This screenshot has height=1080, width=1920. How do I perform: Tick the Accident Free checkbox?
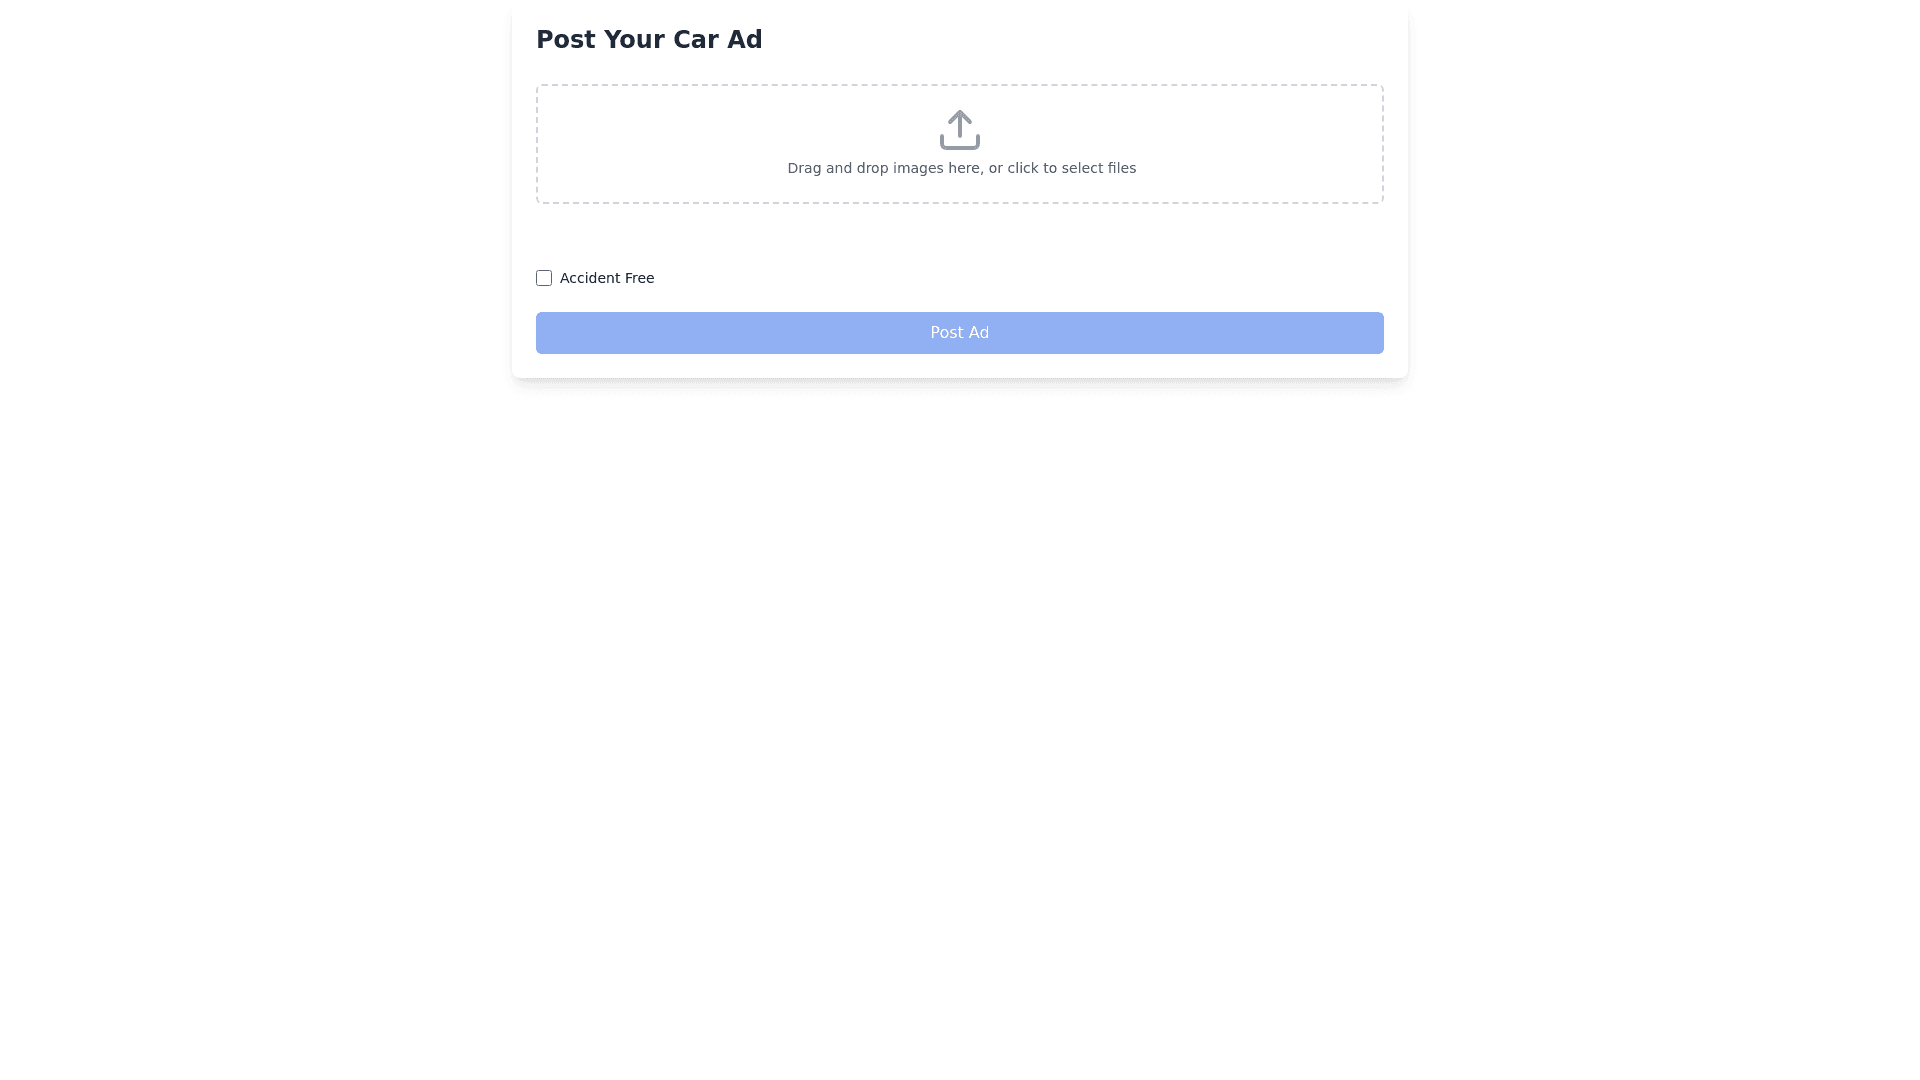(x=544, y=278)
